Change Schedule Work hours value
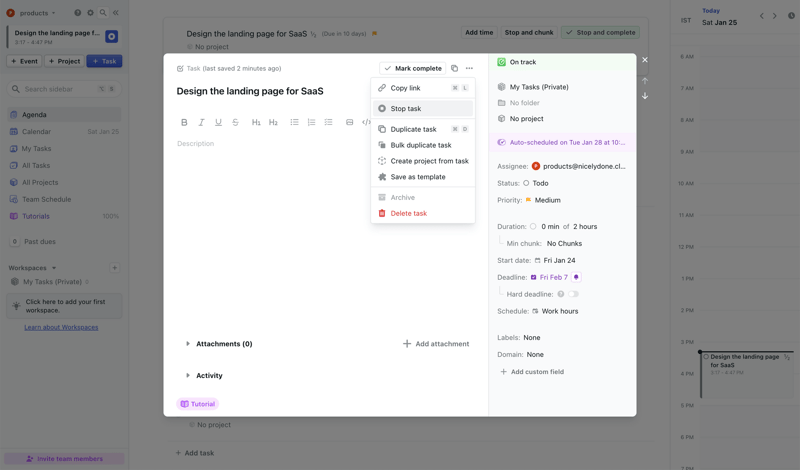The height and width of the screenshot is (470, 800). (x=555, y=311)
